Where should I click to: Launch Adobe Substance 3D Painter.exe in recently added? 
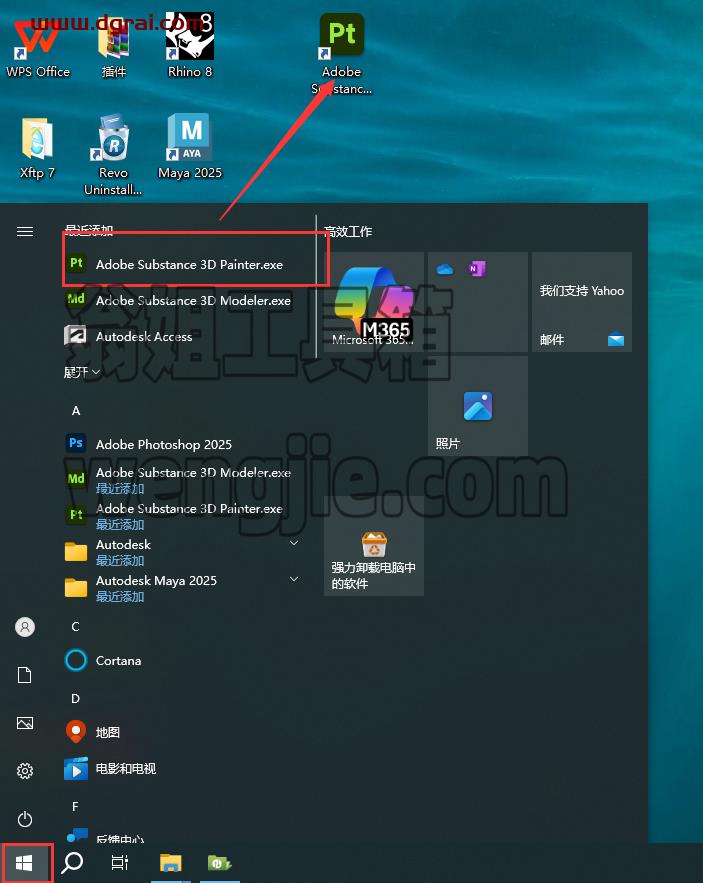tap(189, 264)
